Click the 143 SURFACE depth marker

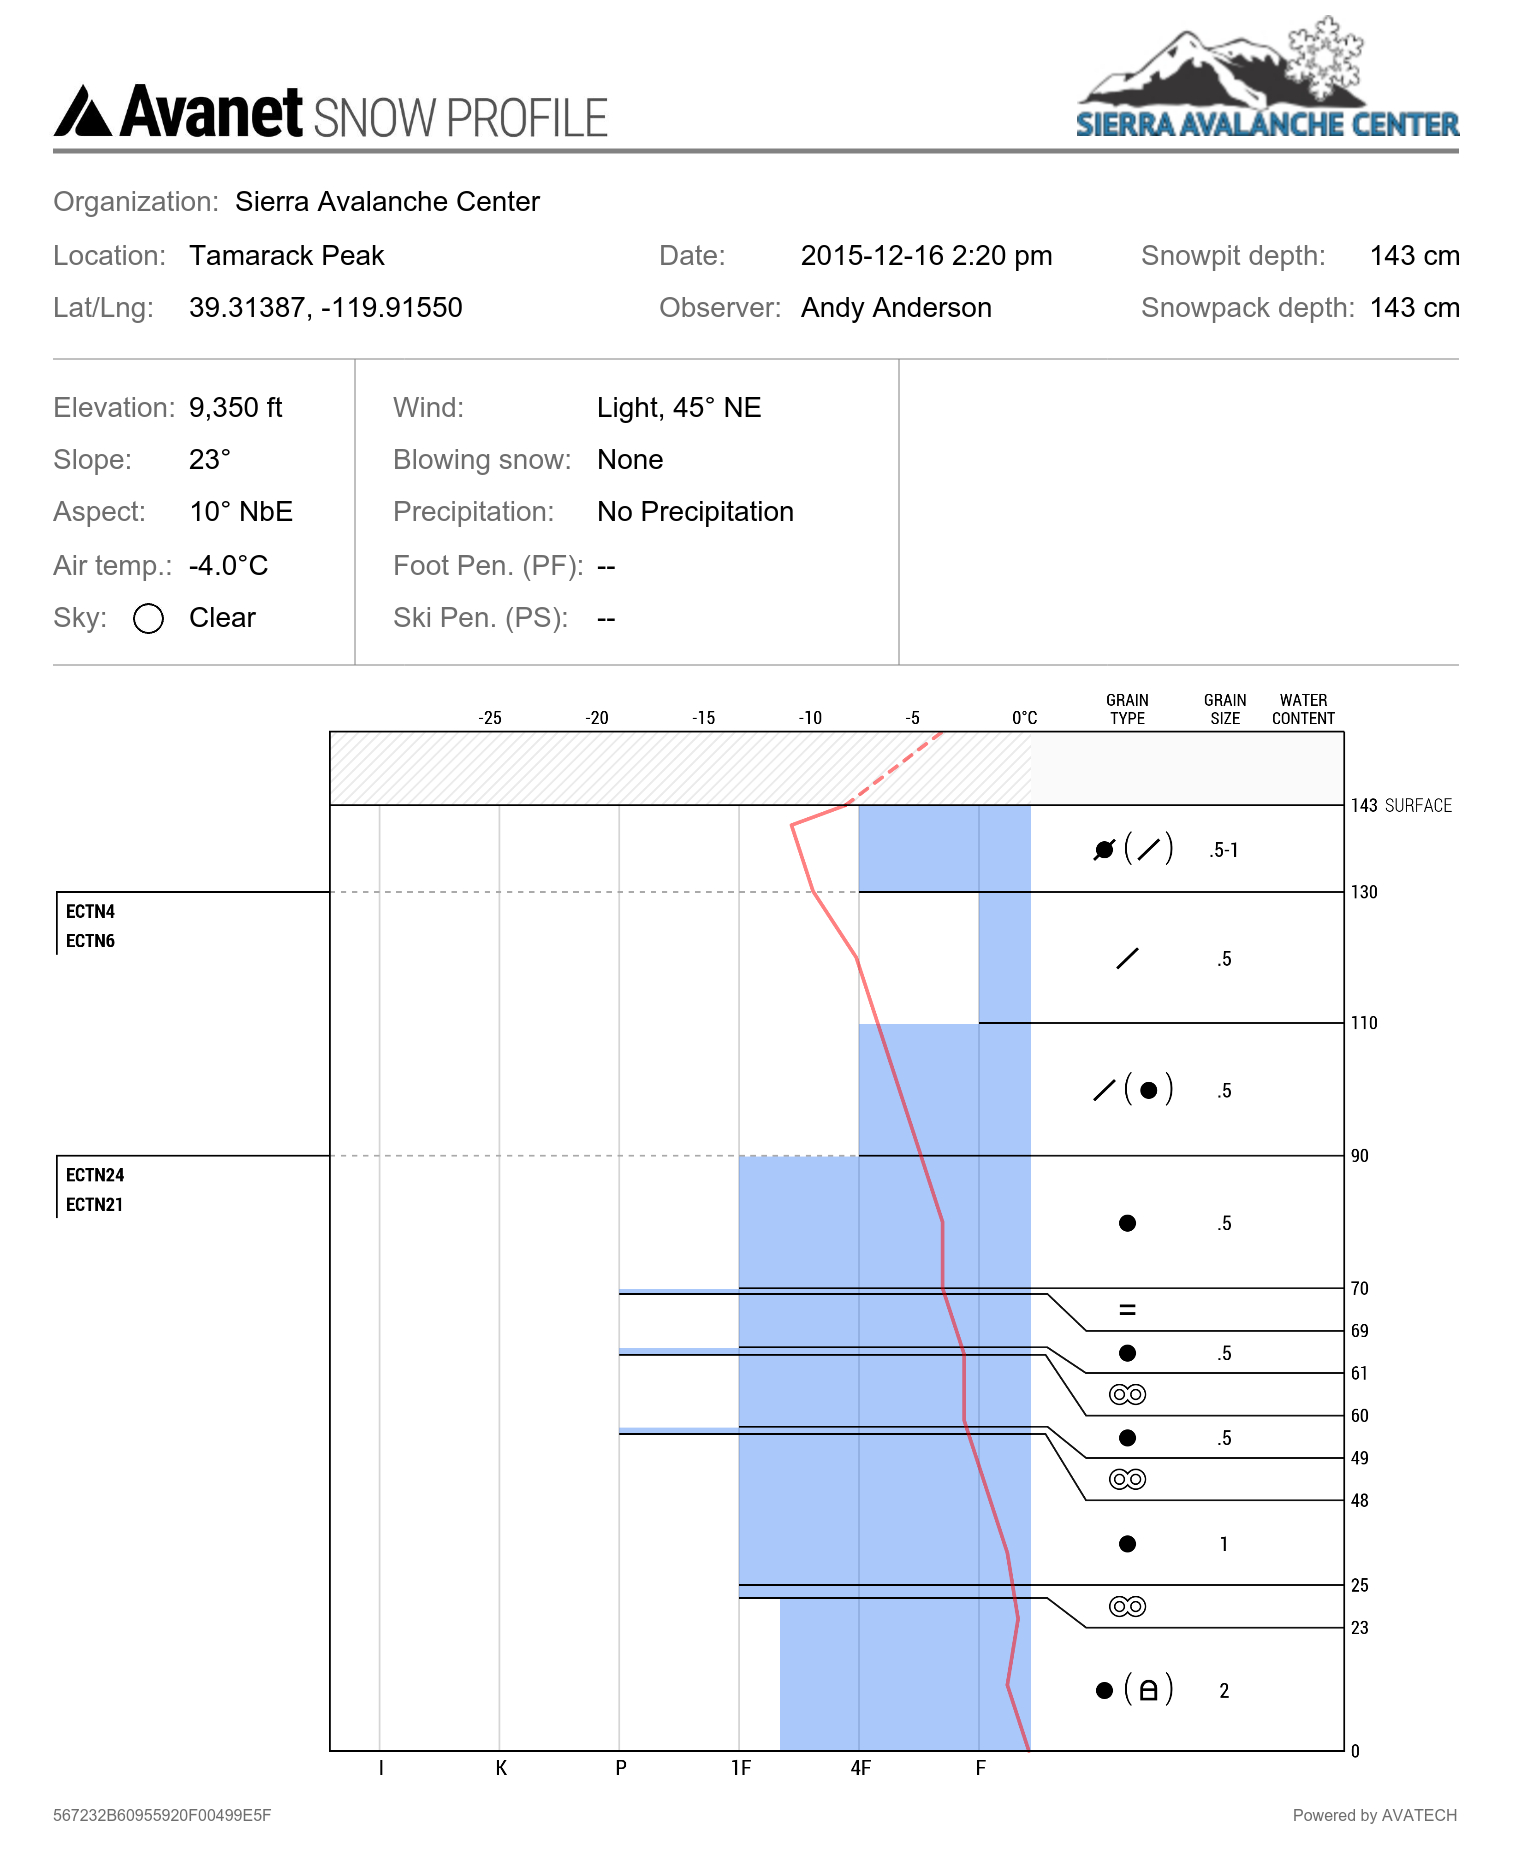(x=1401, y=805)
